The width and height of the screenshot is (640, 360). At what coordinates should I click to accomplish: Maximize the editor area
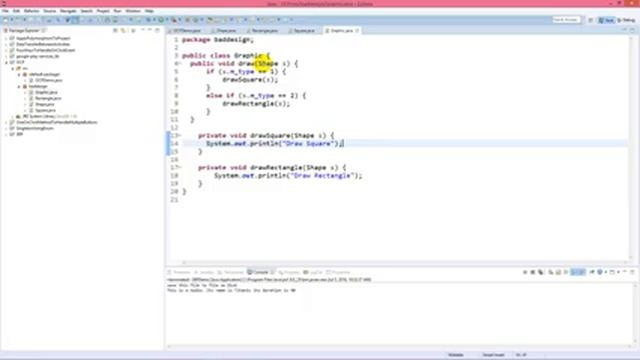click(x=632, y=30)
